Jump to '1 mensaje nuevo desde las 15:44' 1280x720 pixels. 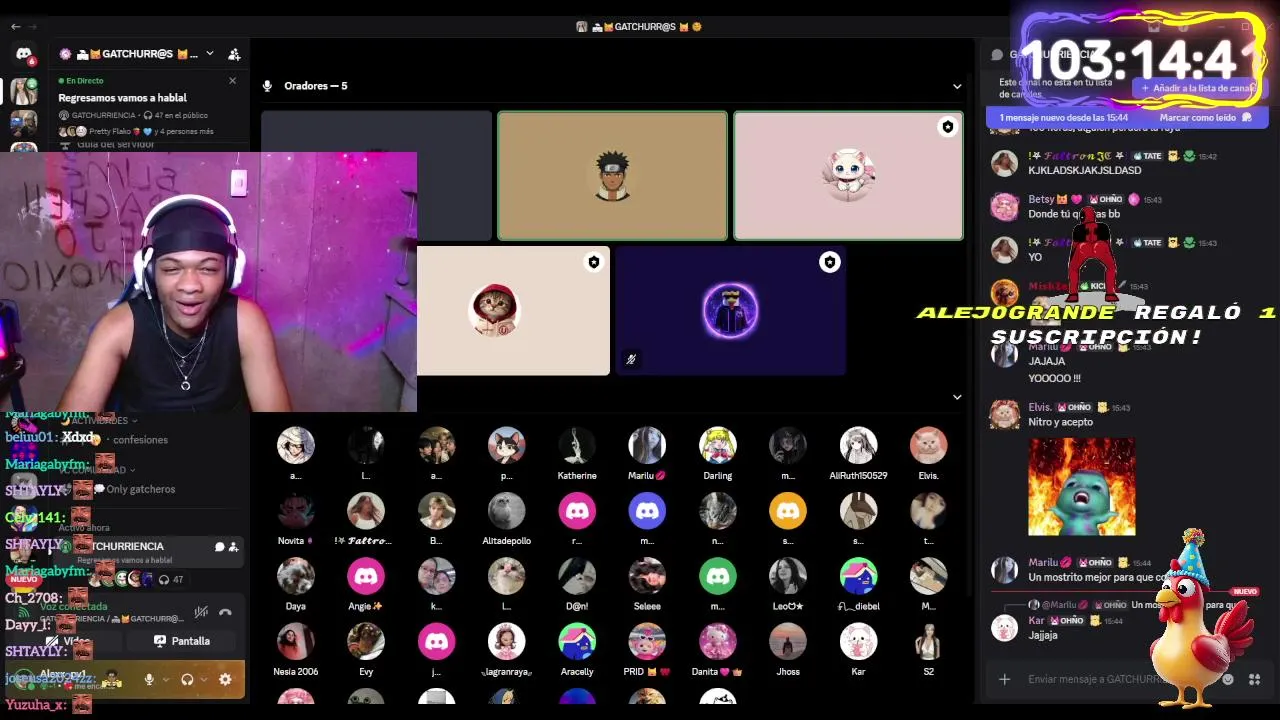[1063, 117]
